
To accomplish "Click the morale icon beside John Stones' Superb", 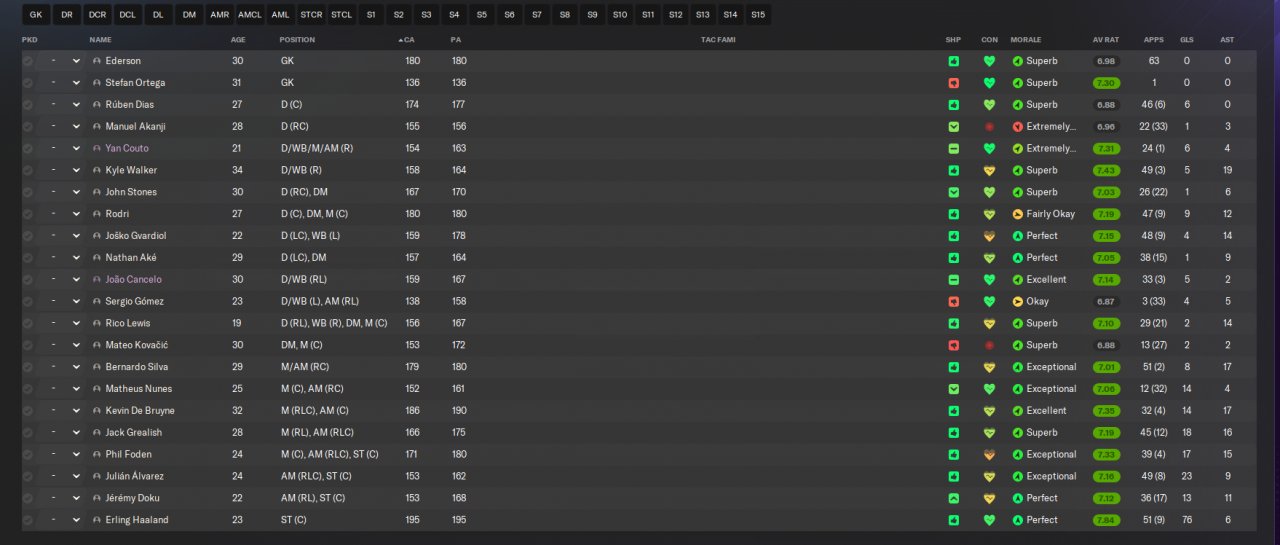I will [1018, 192].
